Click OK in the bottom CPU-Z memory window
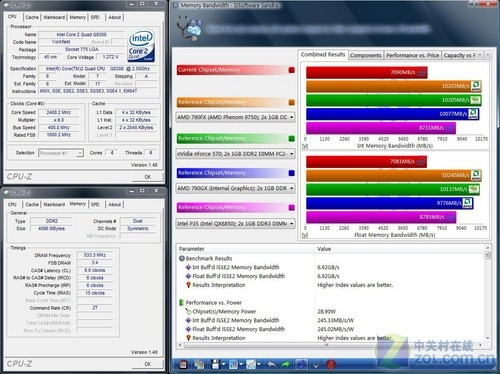This screenshot has height=374, width=500. pos(148,364)
